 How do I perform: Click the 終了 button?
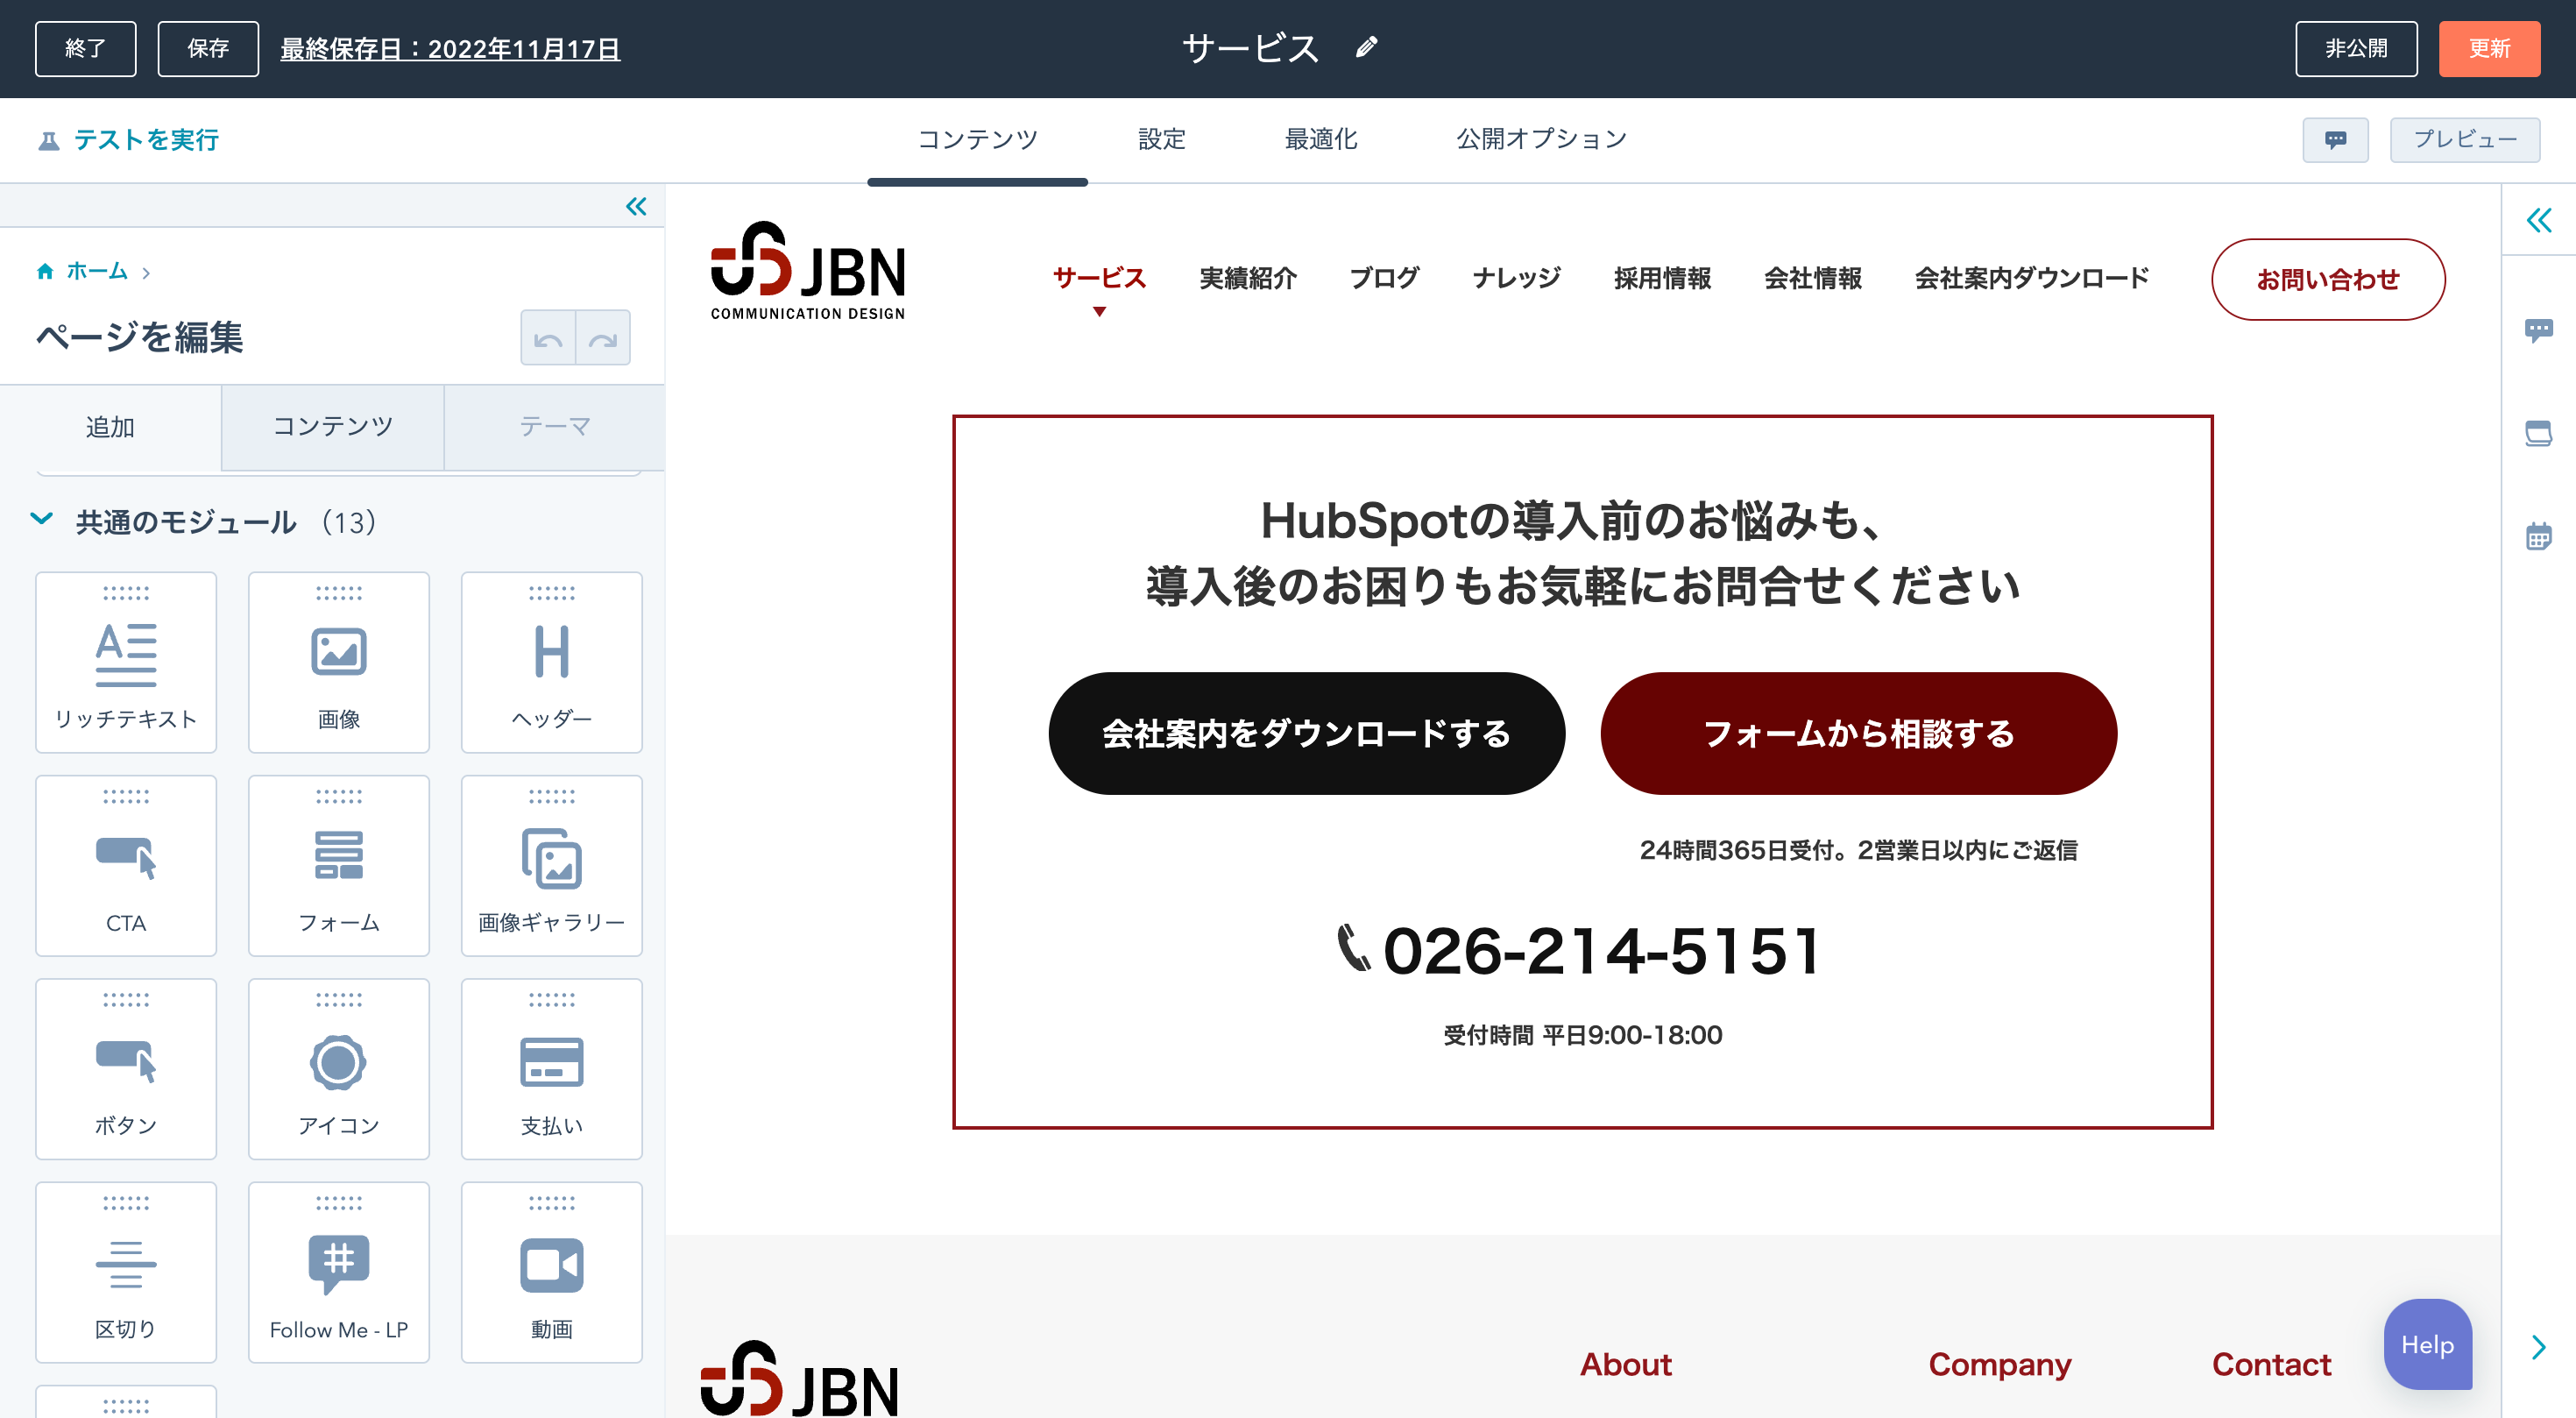[86, 48]
